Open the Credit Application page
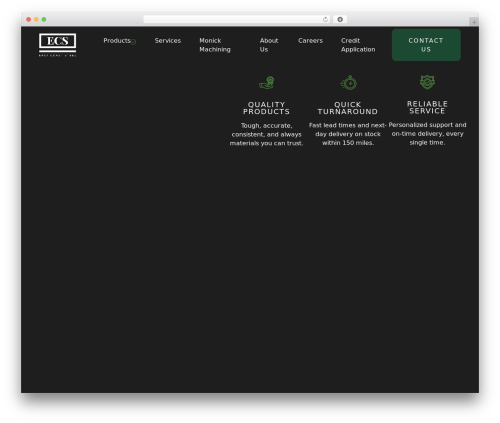The image size is (500, 423). (x=358, y=45)
